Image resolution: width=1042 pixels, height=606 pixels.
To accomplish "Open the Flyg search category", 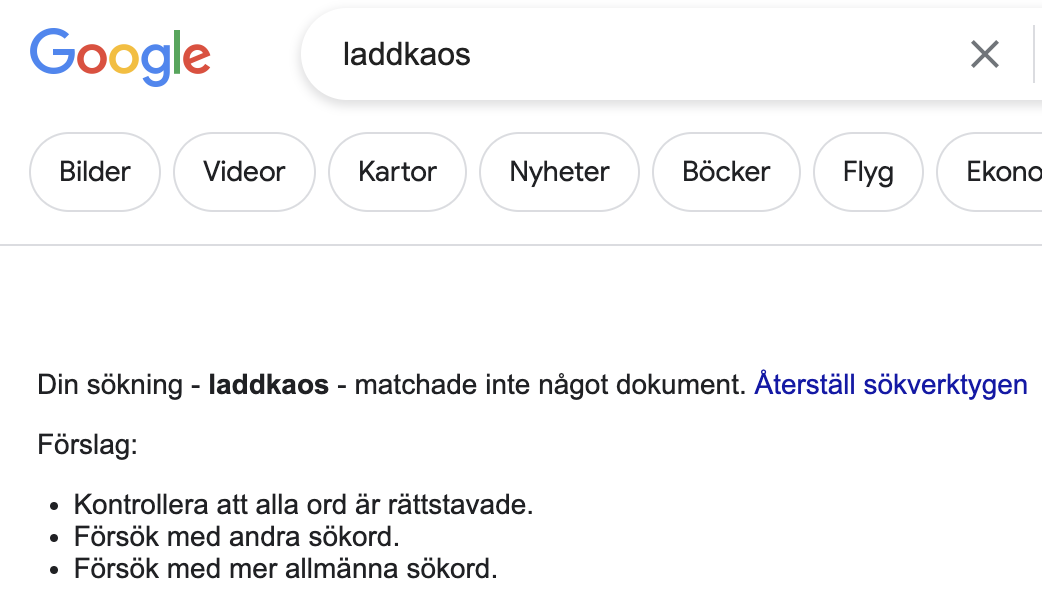I will [x=868, y=172].
